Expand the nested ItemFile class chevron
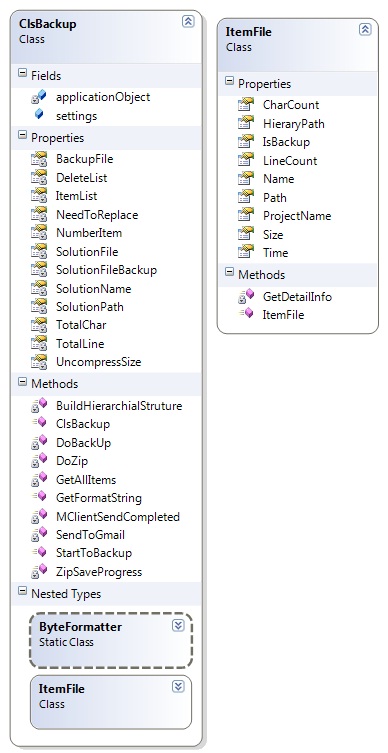This screenshot has height=753, width=388. point(178,687)
